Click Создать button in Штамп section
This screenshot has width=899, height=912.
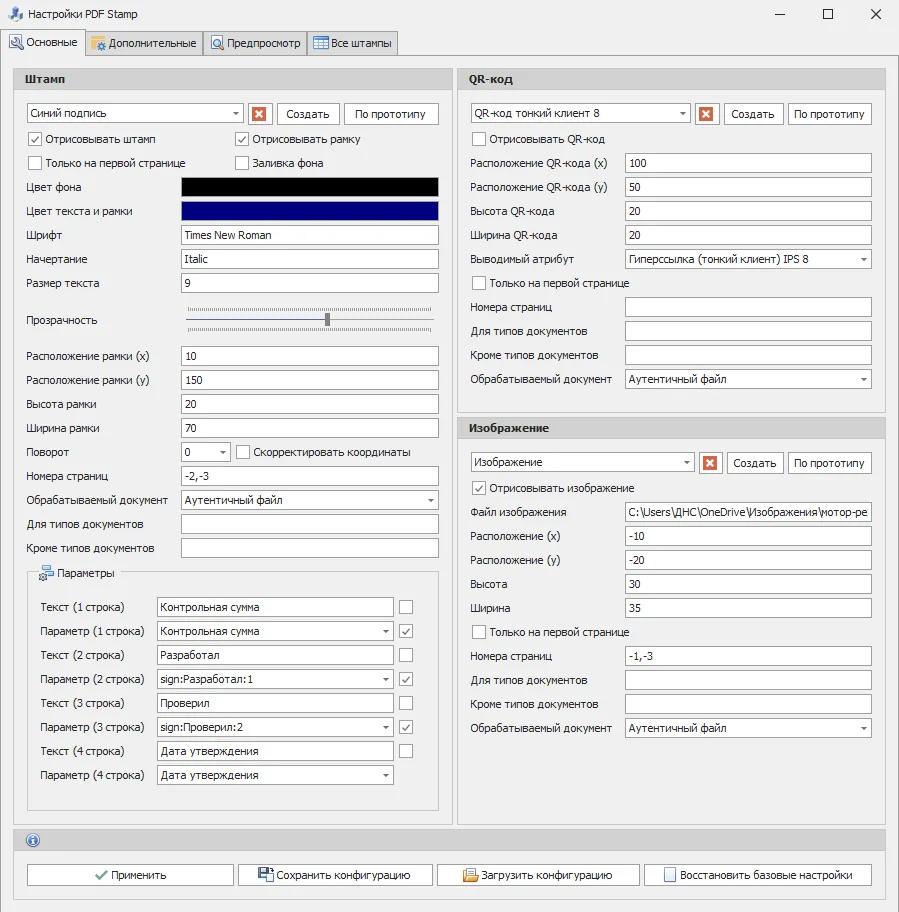point(308,114)
